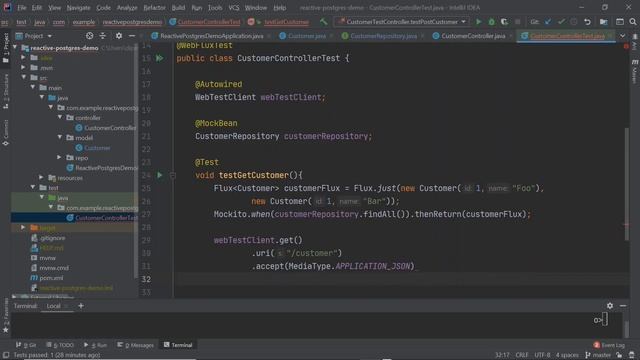The width and height of the screenshot is (640, 360).
Task: Click CRLF line separator in status bar
Action: pyautogui.click(x=522, y=355)
